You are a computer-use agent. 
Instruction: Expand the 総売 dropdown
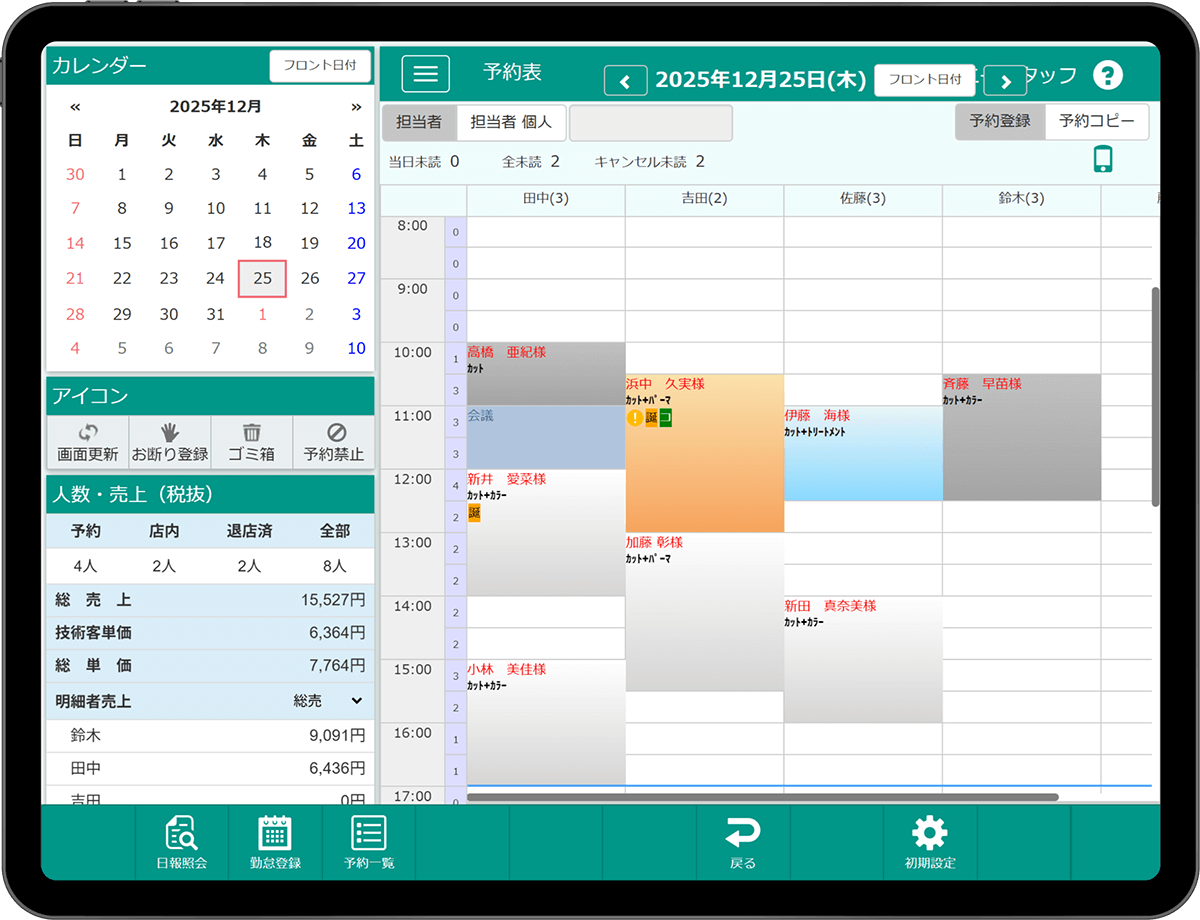pyautogui.click(x=356, y=701)
